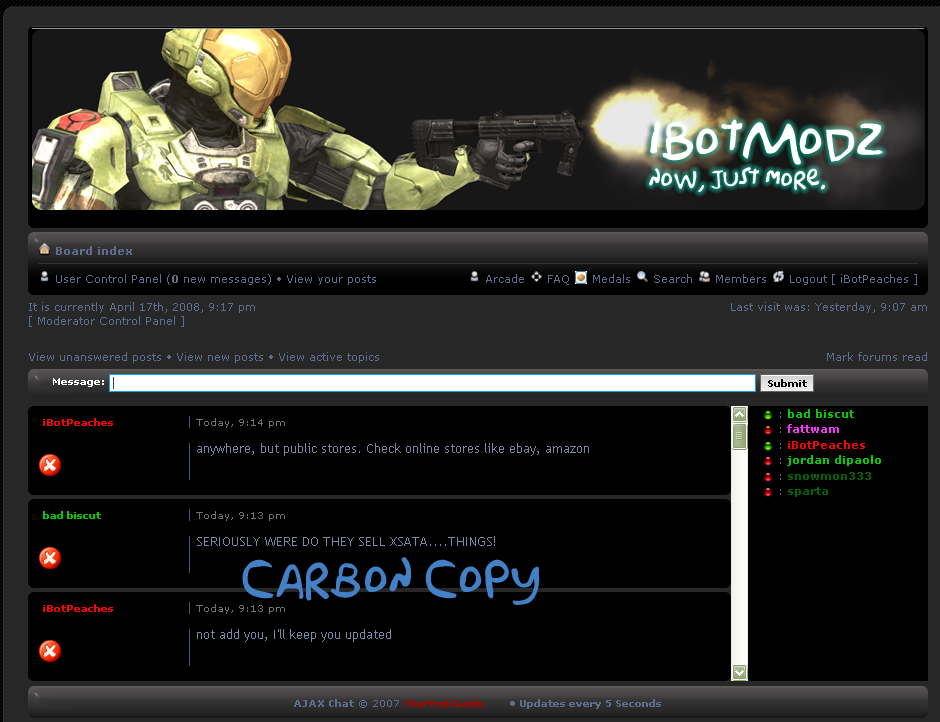Select bad biscut in online users list
This screenshot has height=722, width=940.
(820, 414)
